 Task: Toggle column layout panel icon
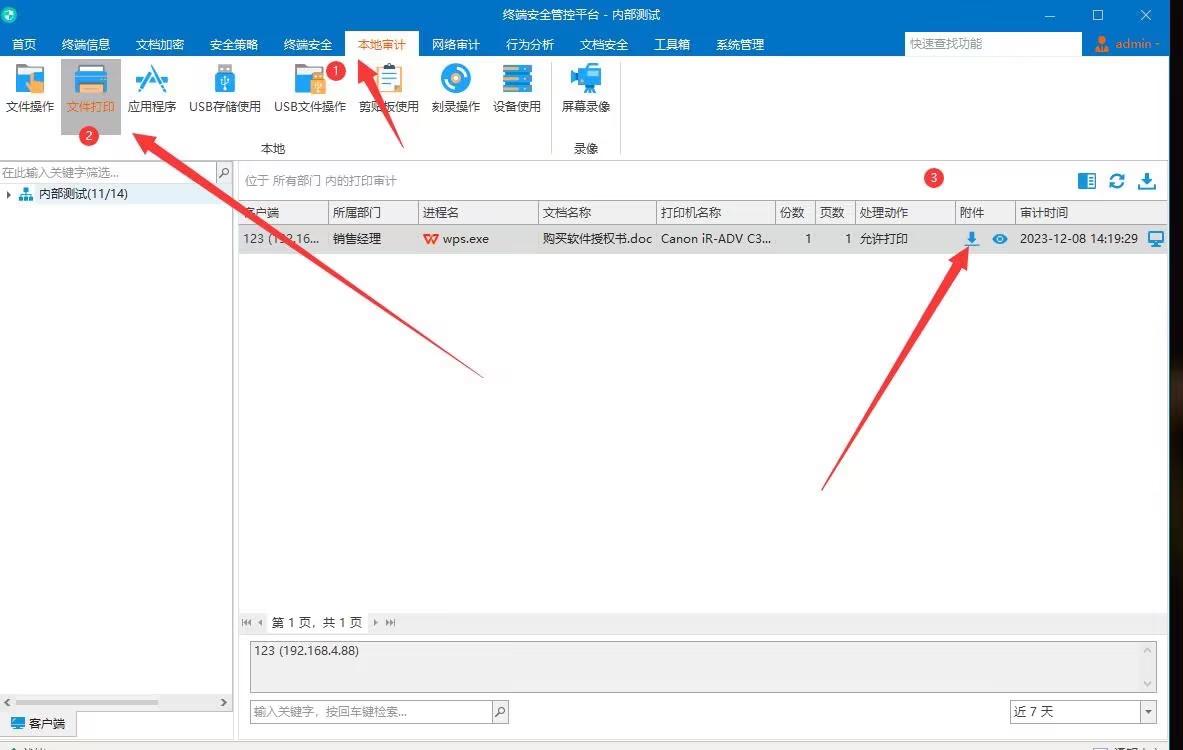pos(1086,180)
